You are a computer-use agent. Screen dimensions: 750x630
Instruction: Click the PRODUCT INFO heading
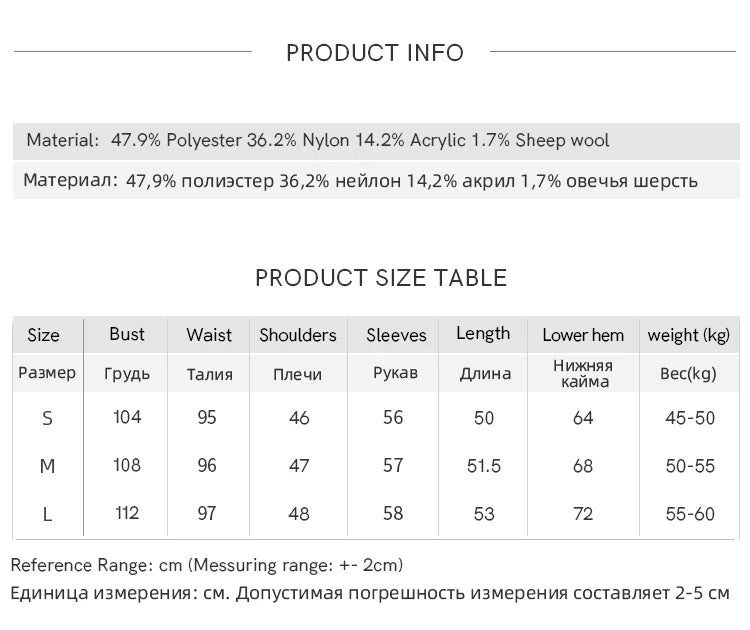375,53
